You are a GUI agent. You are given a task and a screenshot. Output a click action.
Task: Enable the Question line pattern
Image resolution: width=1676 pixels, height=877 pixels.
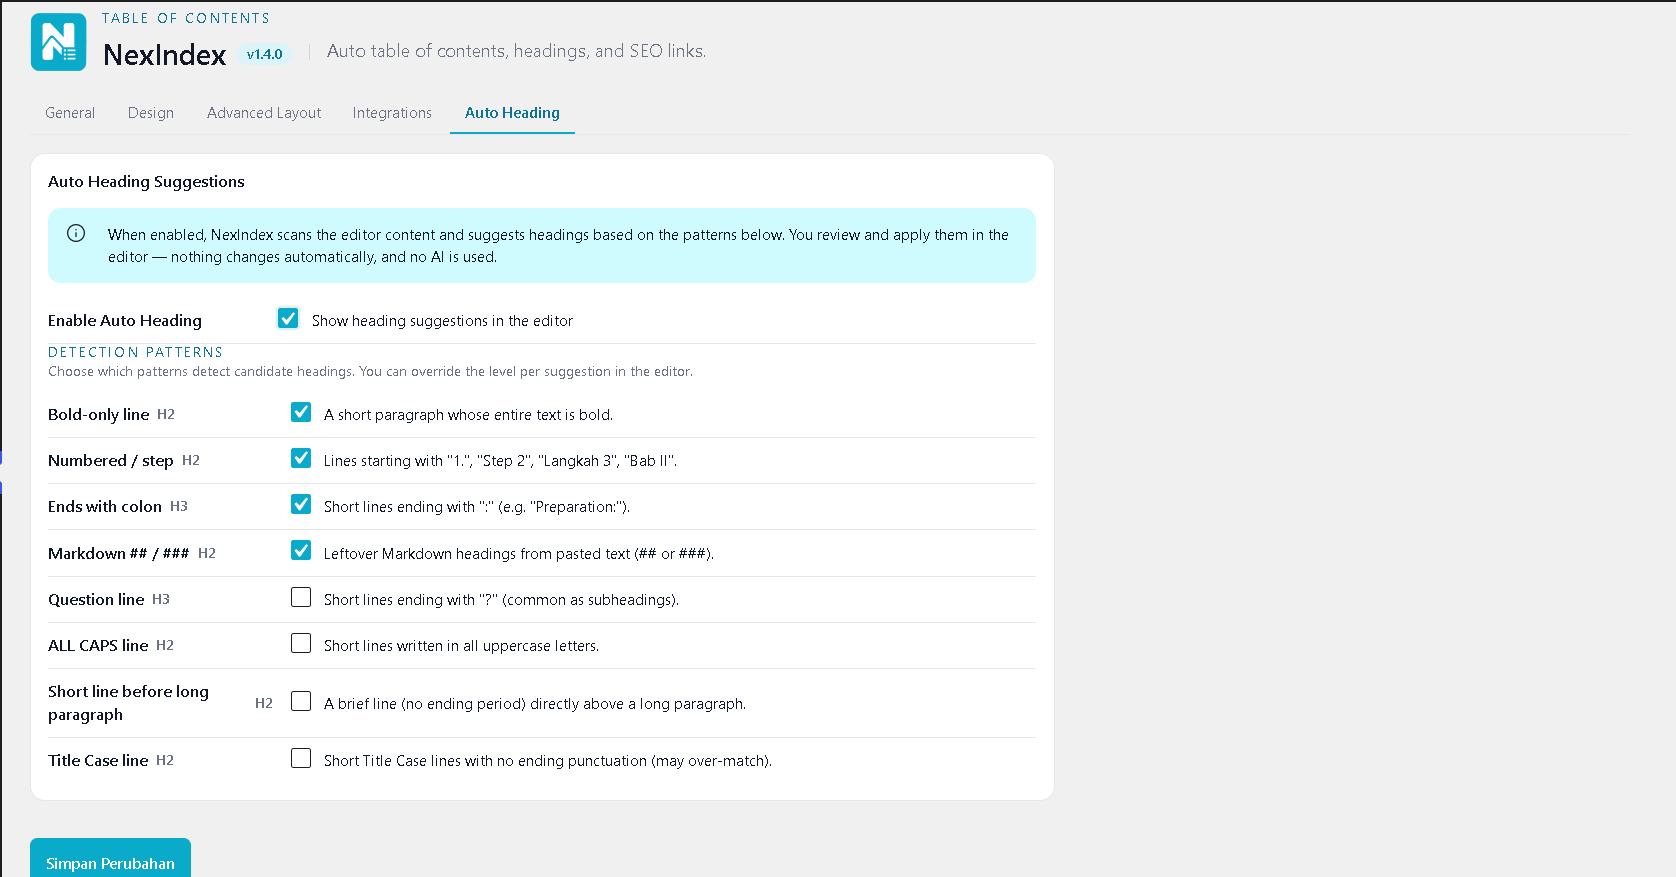tap(301, 597)
